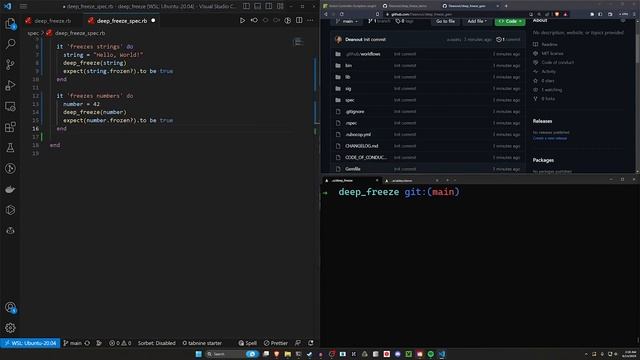This screenshot has height=360, width=640.
Task: Open errors and warnings in status bar
Action: pos(120,343)
